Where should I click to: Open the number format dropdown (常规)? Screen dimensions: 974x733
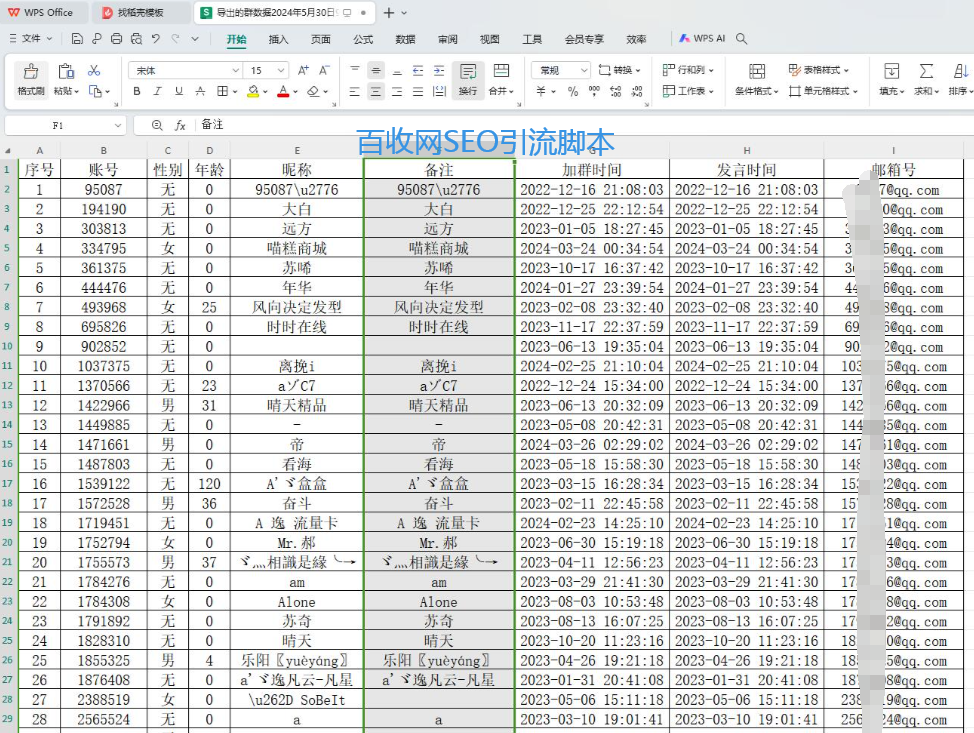[x=583, y=70]
